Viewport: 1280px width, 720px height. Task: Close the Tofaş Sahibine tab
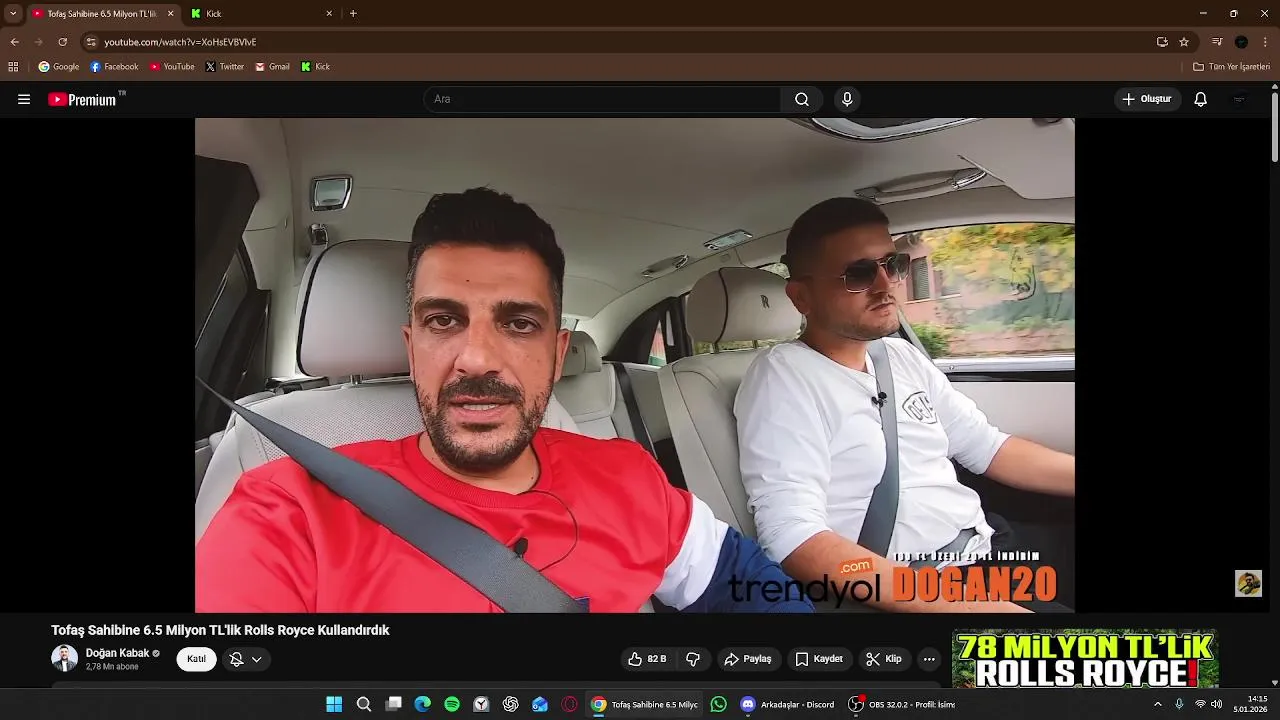[170, 13]
